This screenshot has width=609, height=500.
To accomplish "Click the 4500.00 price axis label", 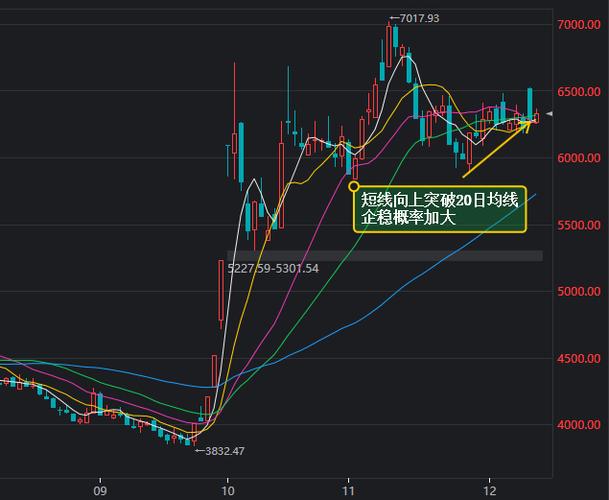I will coord(579,358).
